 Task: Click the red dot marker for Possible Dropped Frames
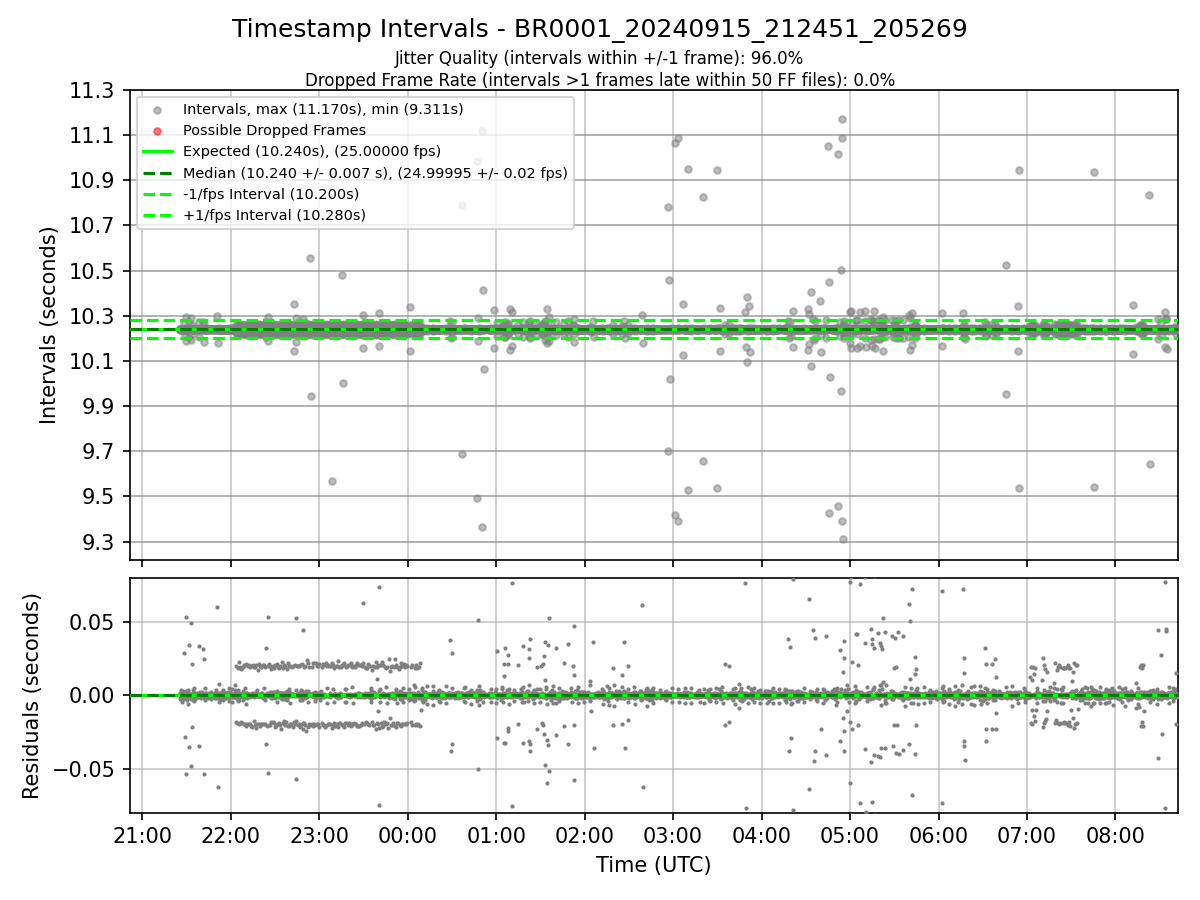157,131
